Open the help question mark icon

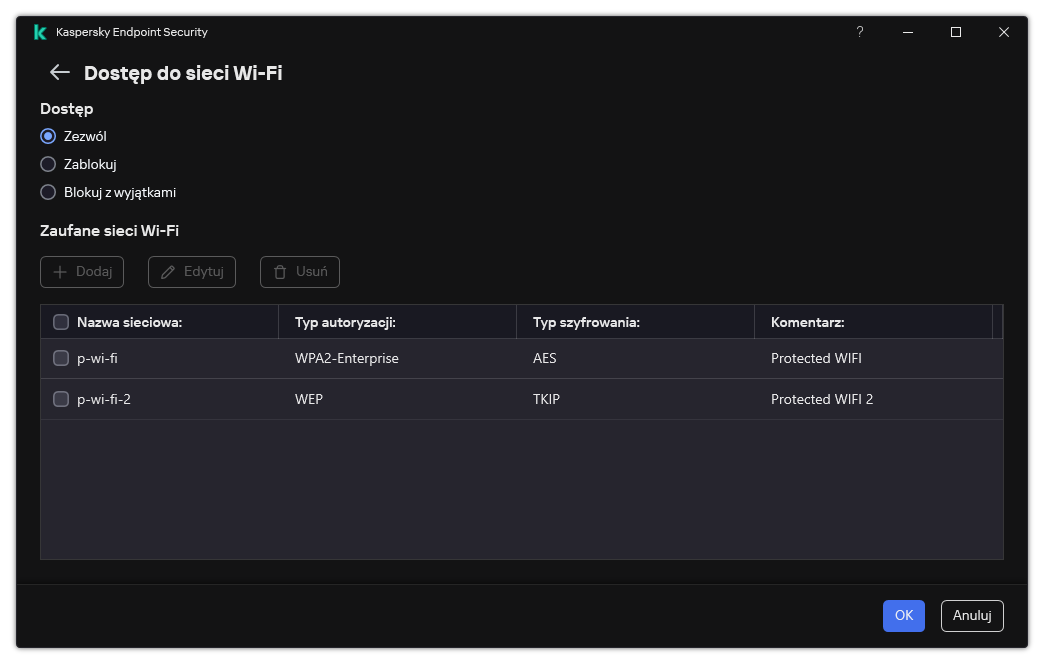pos(859,32)
